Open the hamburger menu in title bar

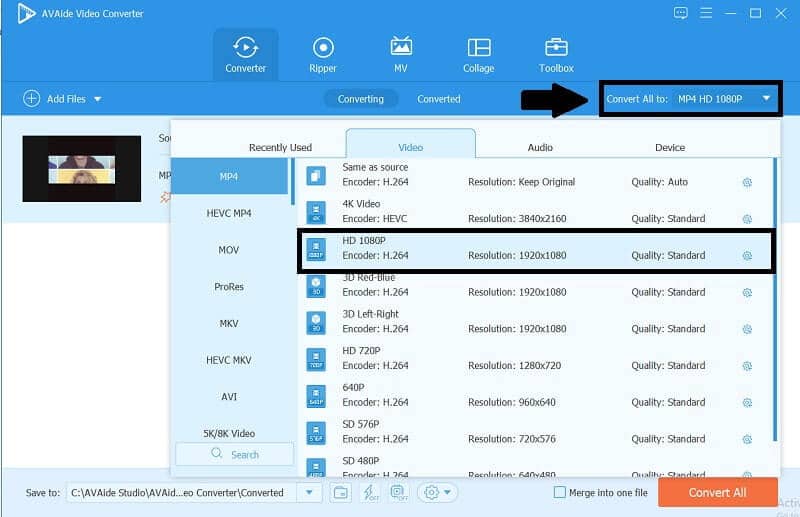(x=706, y=13)
